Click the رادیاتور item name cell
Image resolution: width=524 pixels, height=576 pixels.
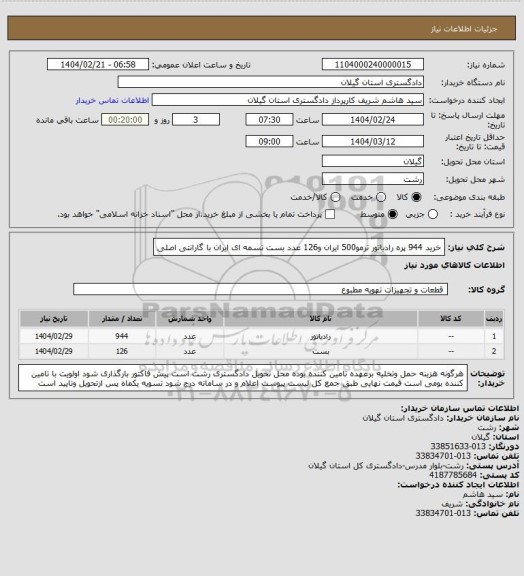tap(320, 336)
